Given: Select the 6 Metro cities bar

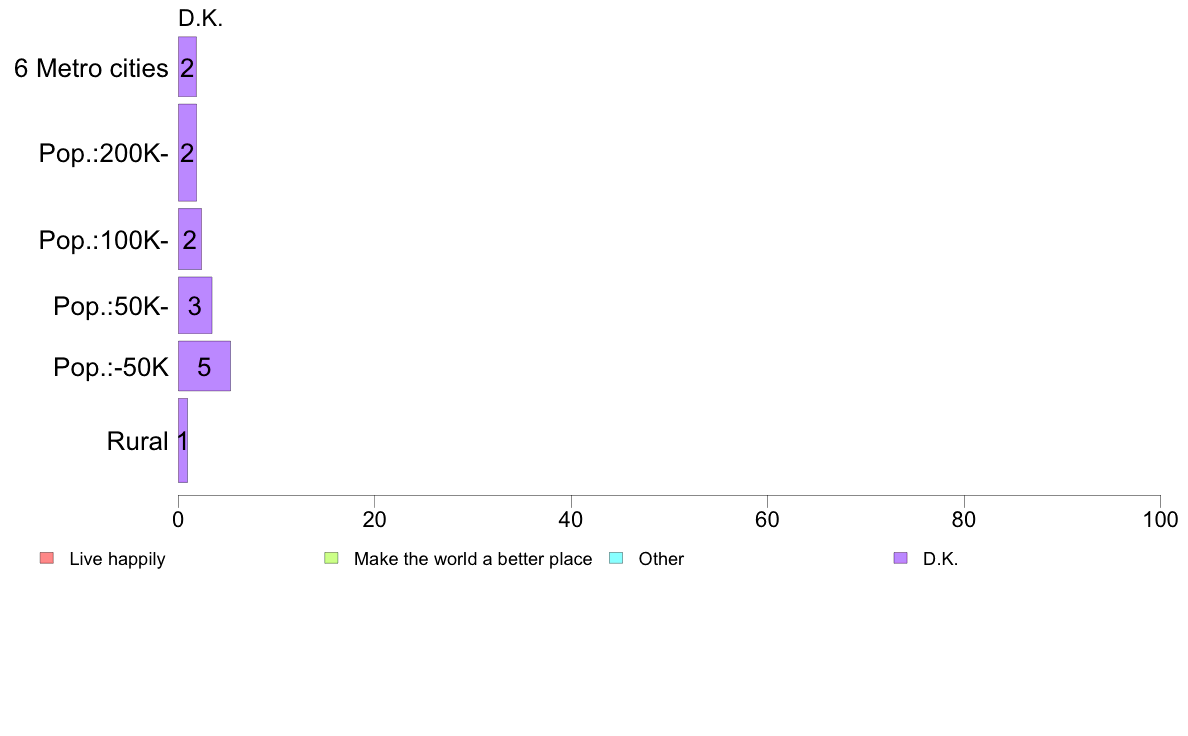Looking at the screenshot, I should tap(187, 67).
